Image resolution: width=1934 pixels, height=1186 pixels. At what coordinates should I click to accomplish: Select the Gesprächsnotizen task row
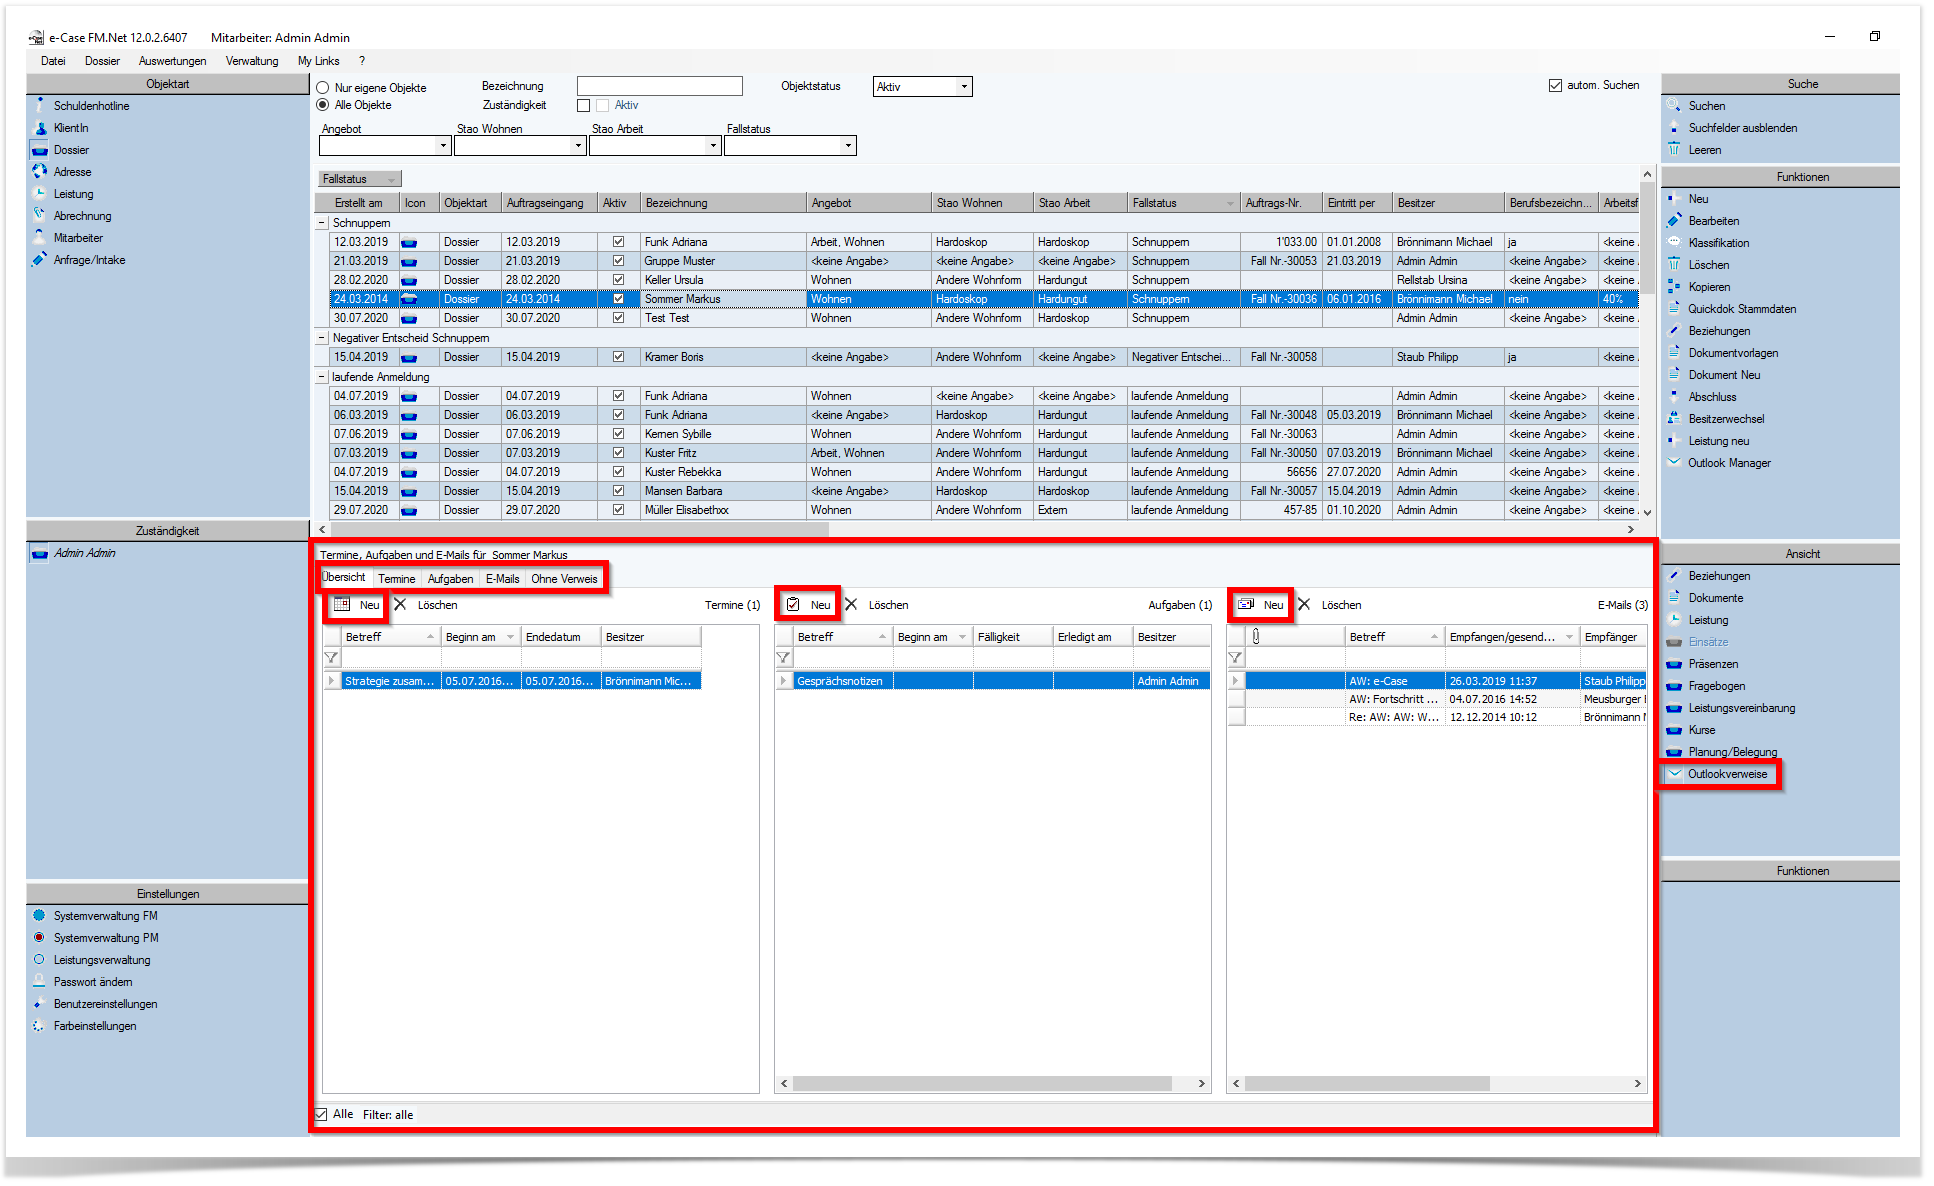(993, 681)
